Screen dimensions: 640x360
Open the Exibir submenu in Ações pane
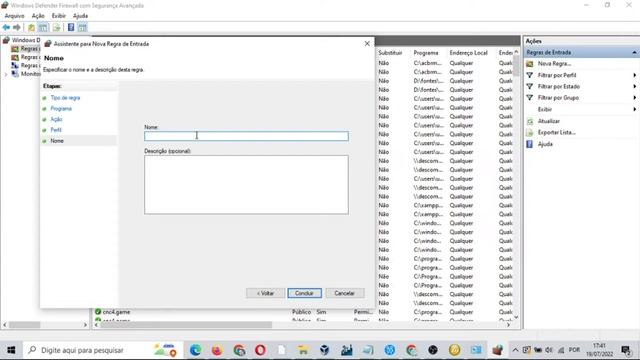545,109
